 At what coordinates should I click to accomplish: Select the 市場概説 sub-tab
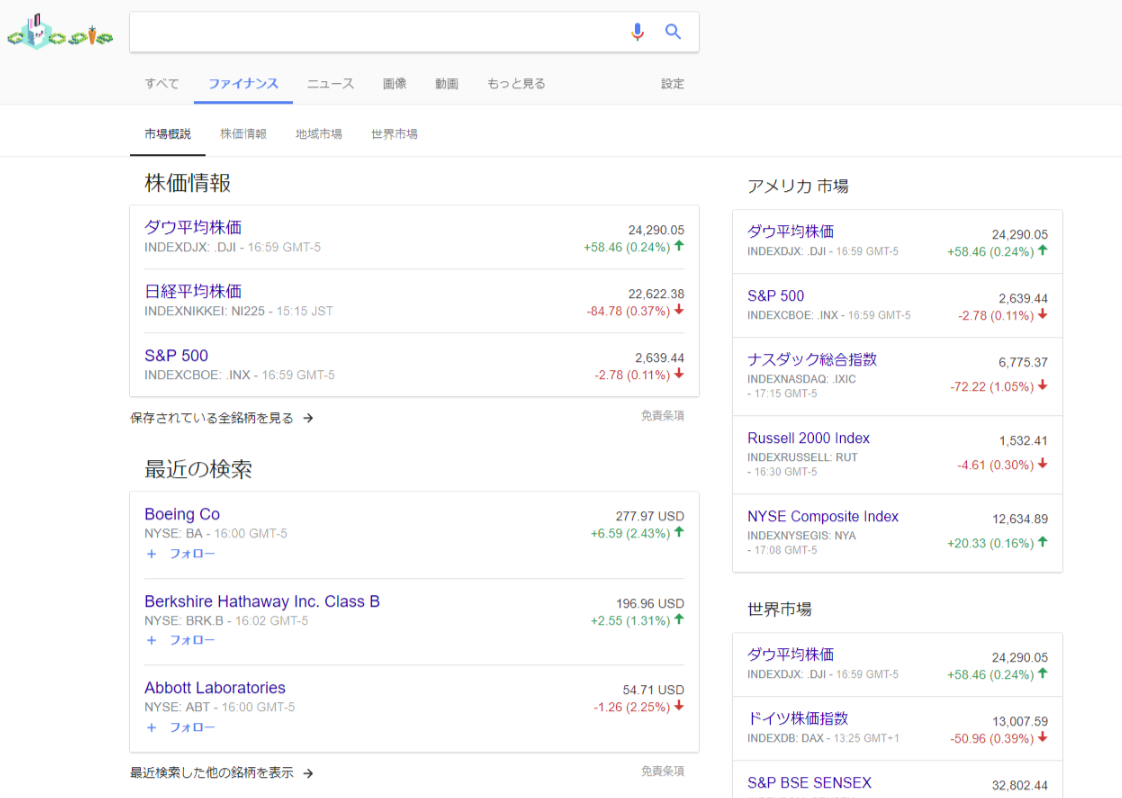coord(167,134)
